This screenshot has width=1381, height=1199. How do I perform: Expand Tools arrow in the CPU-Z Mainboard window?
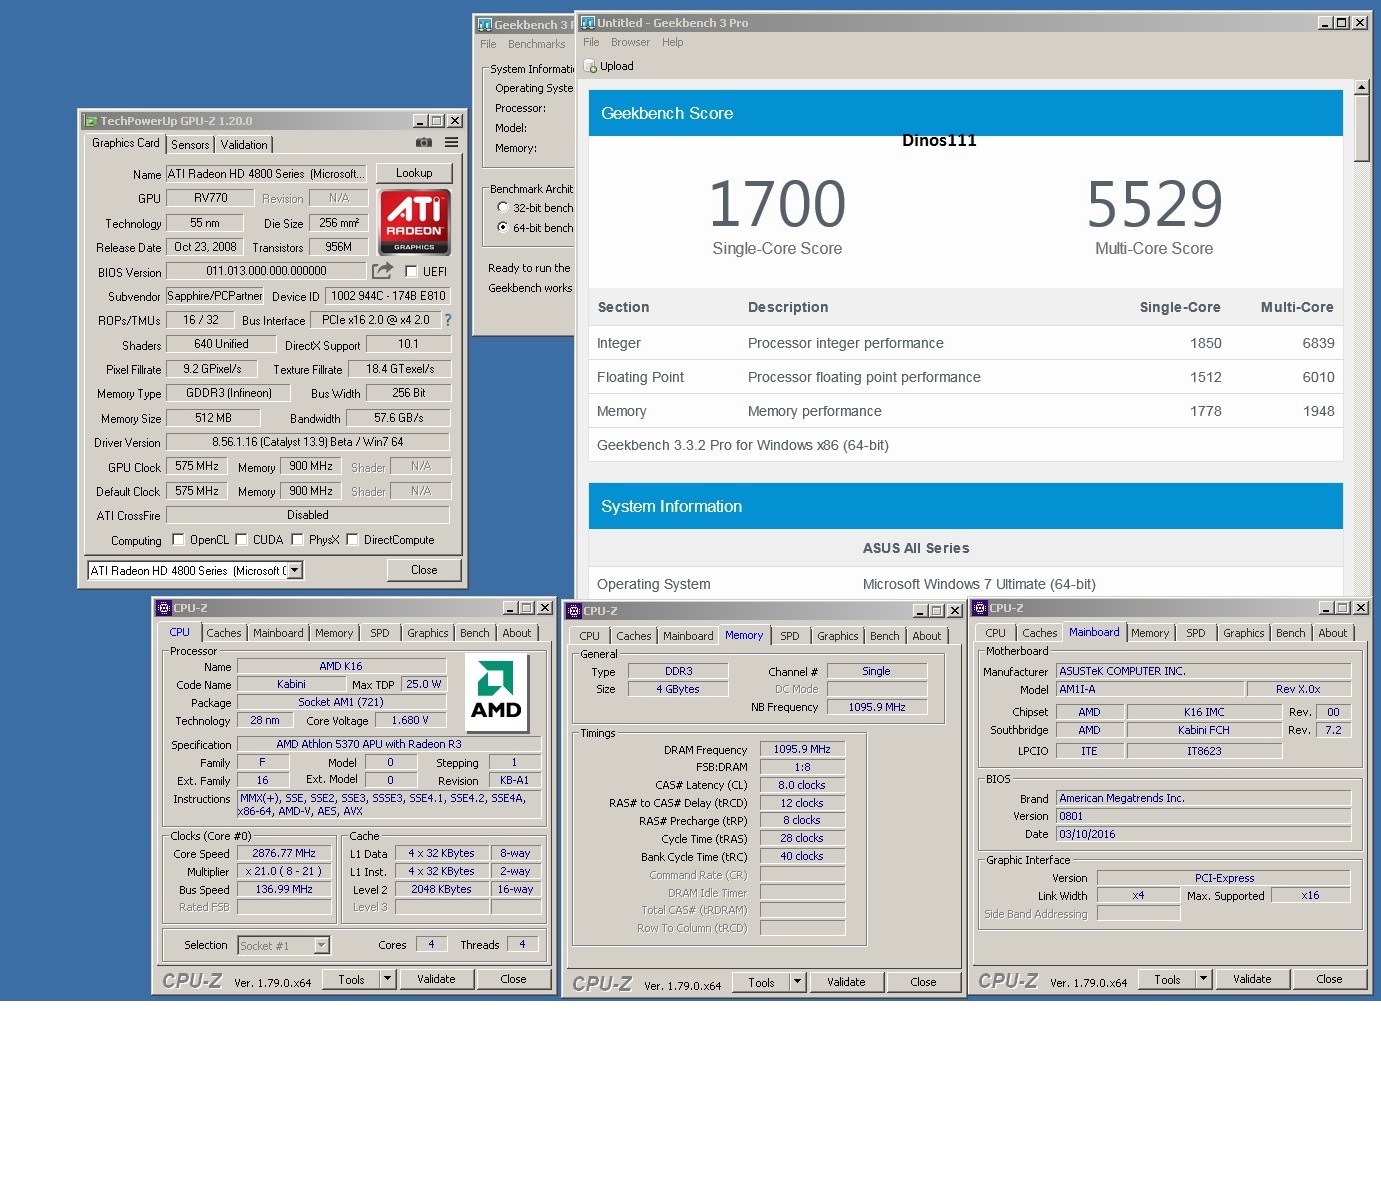[1203, 979]
